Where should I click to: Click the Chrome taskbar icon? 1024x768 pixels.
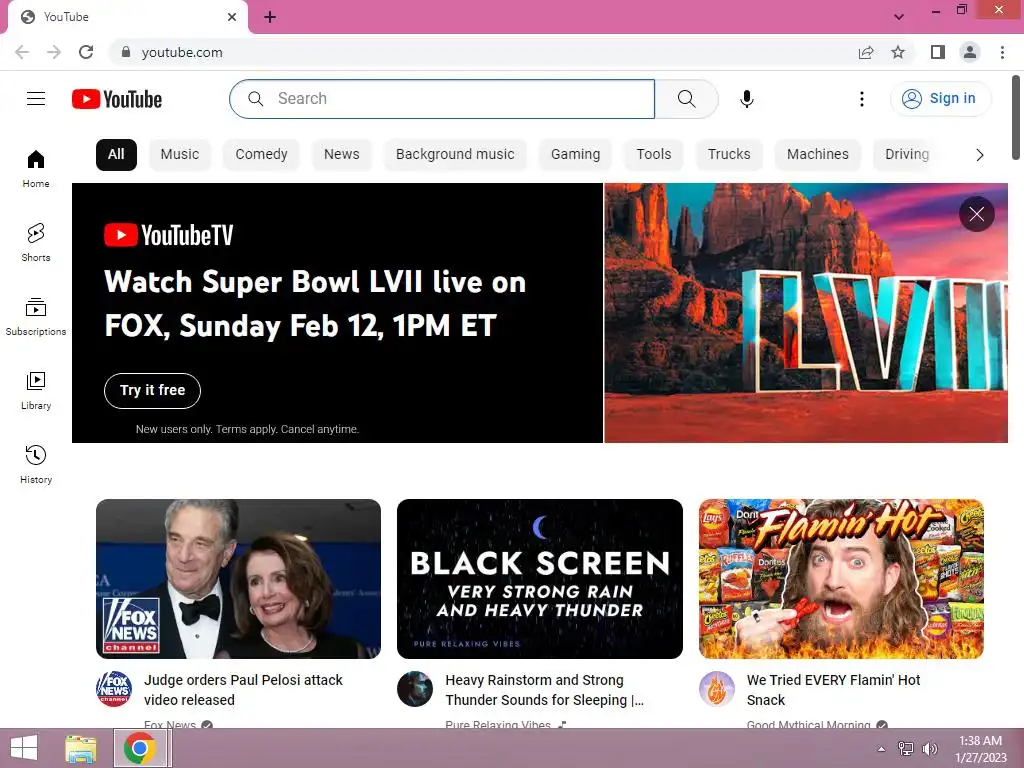pos(139,748)
